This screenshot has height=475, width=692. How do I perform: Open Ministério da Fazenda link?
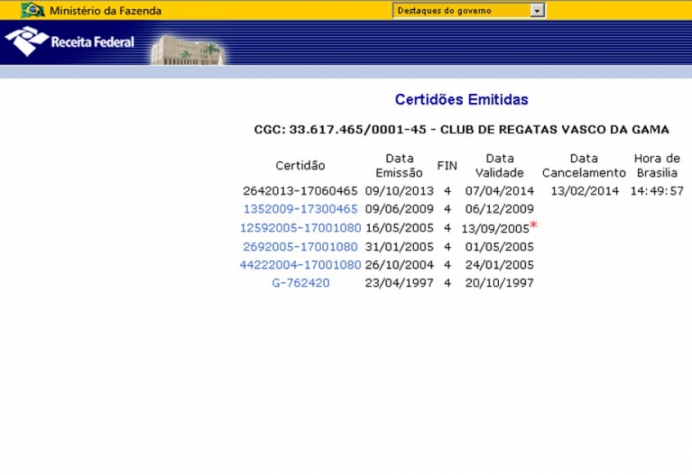click(x=105, y=11)
